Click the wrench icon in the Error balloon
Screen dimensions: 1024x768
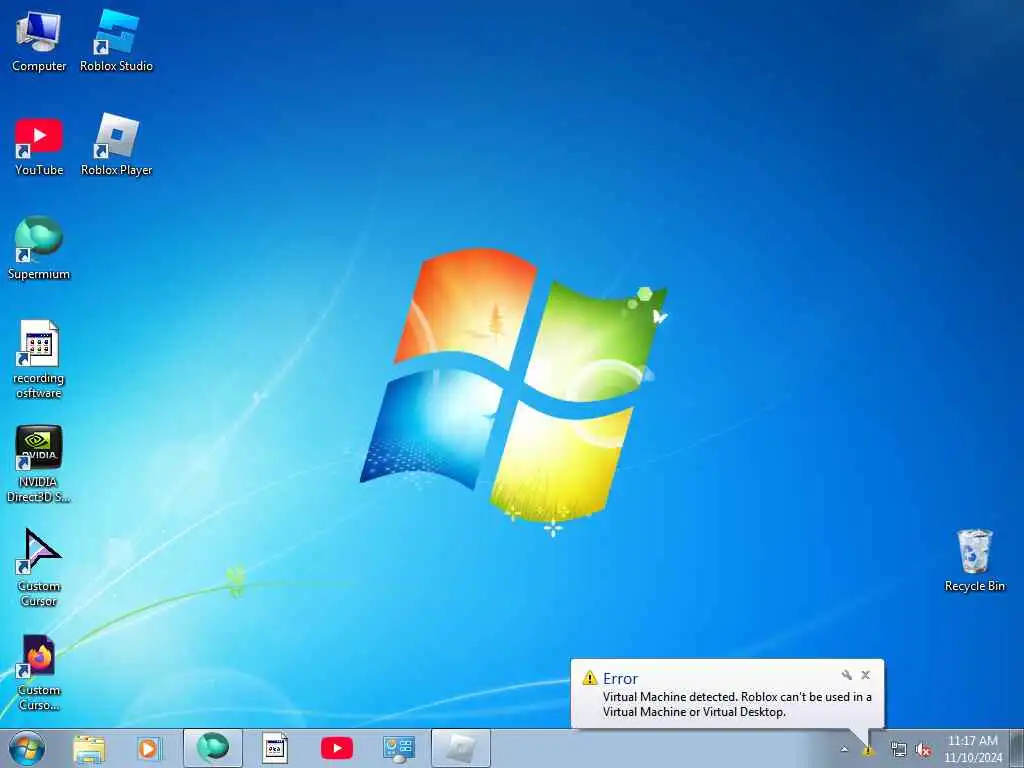point(846,675)
